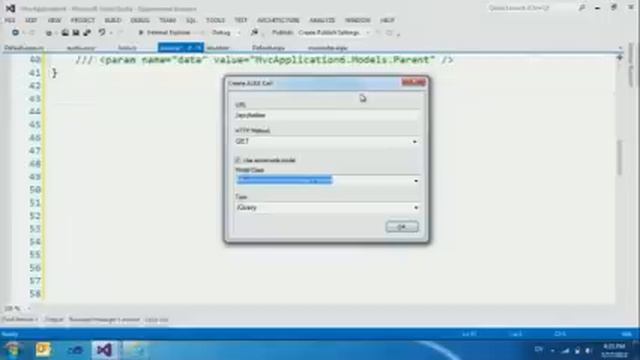
Task: Toggle the Use server-side model checkbox
Action: tap(238, 160)
